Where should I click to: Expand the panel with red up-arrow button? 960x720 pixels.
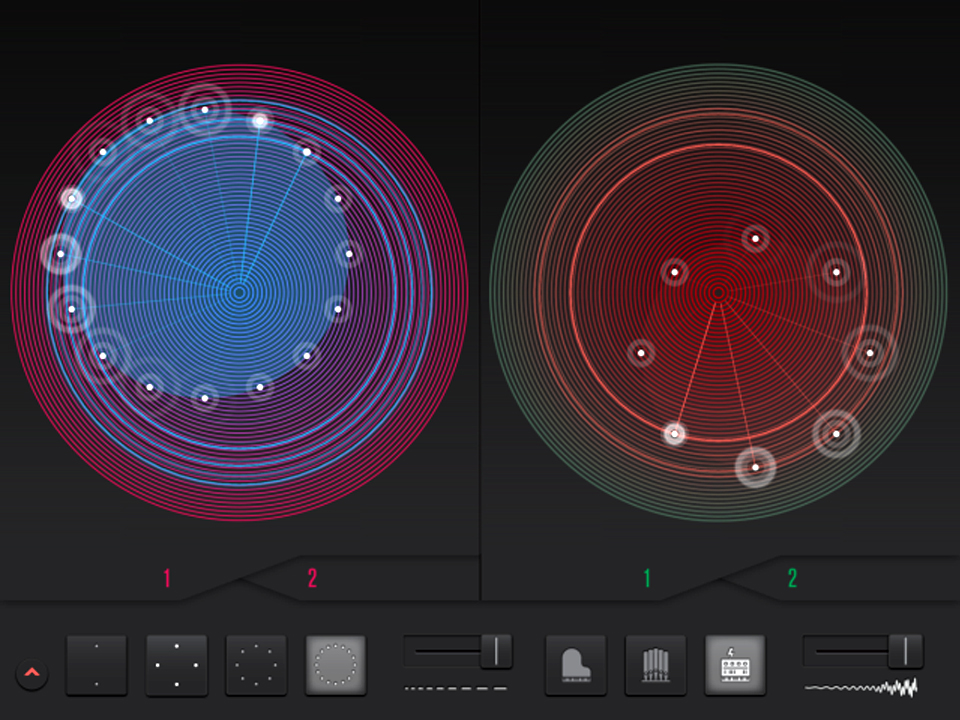click(31, 673)
